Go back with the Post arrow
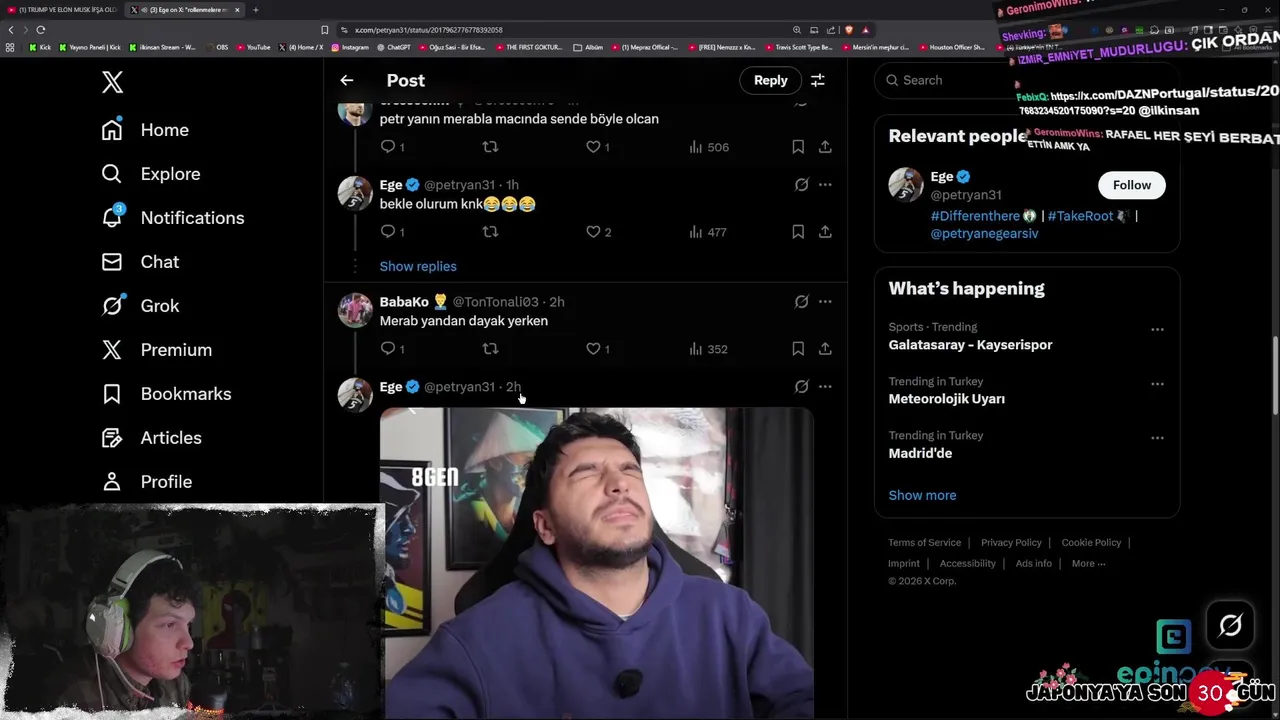The width and height of the screenshot is (1280, 720). pyautogui.click(x=346, y=80)
